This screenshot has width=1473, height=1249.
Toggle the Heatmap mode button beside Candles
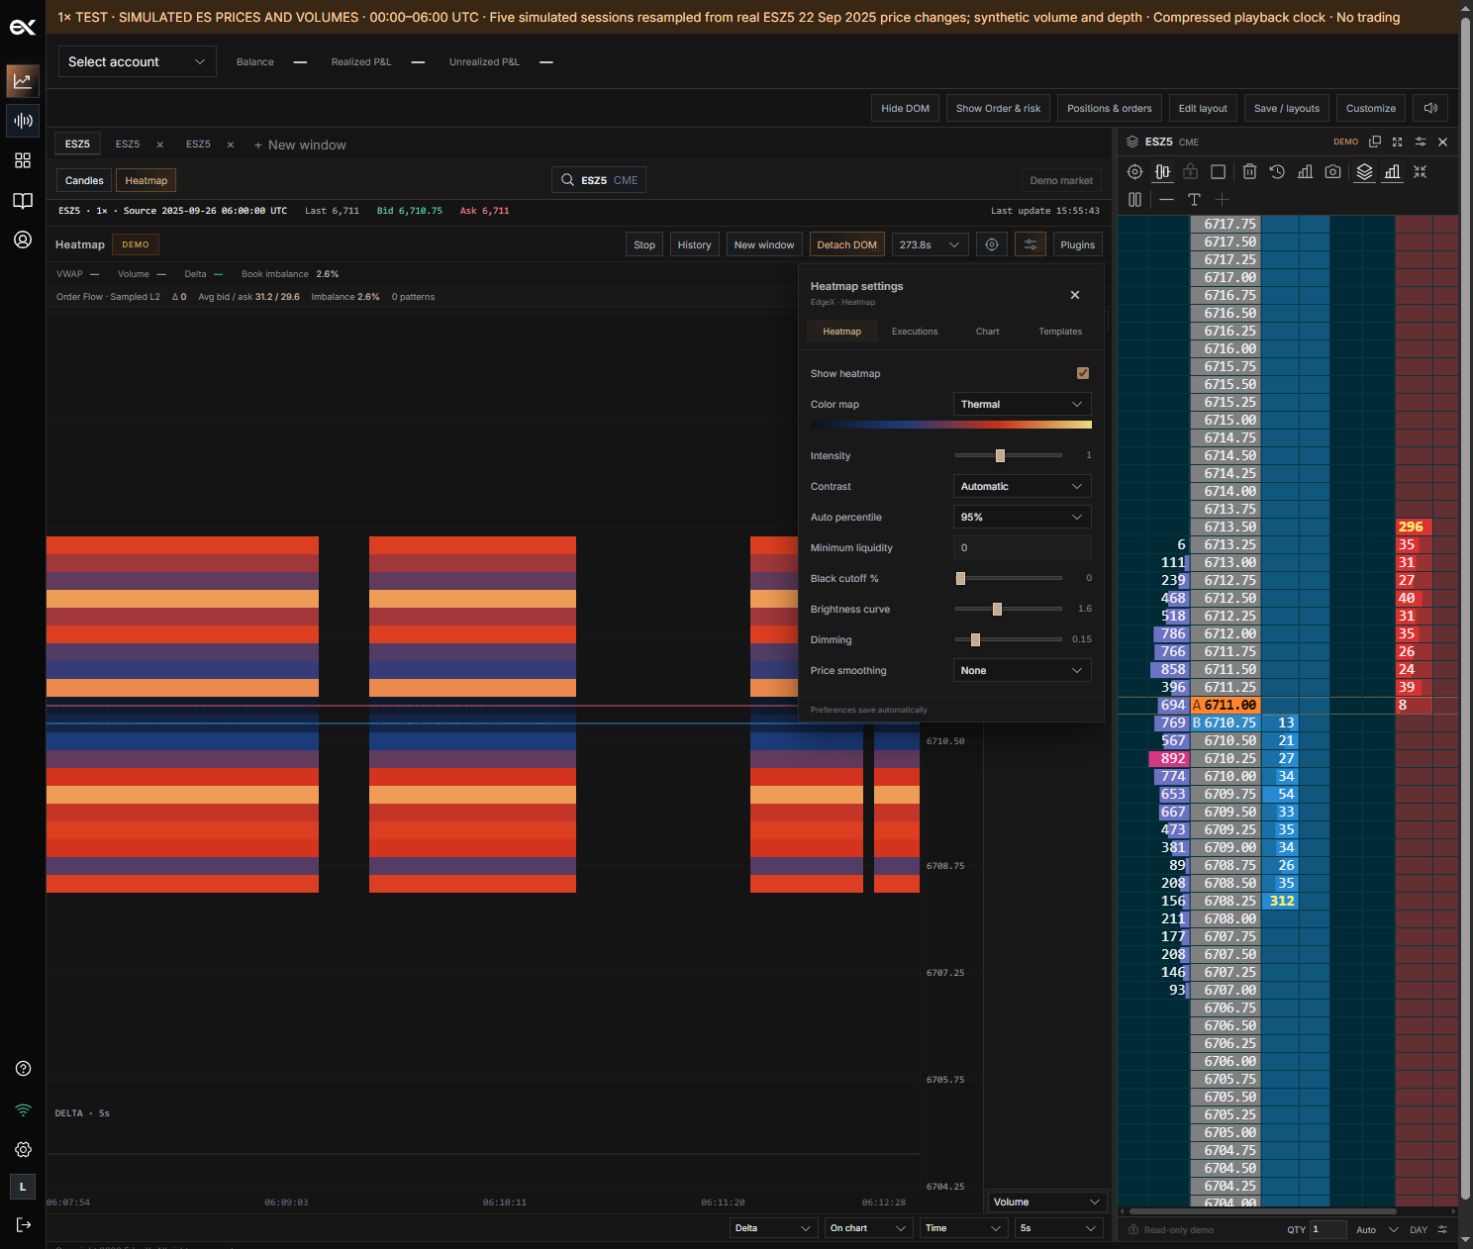[146, 181]
